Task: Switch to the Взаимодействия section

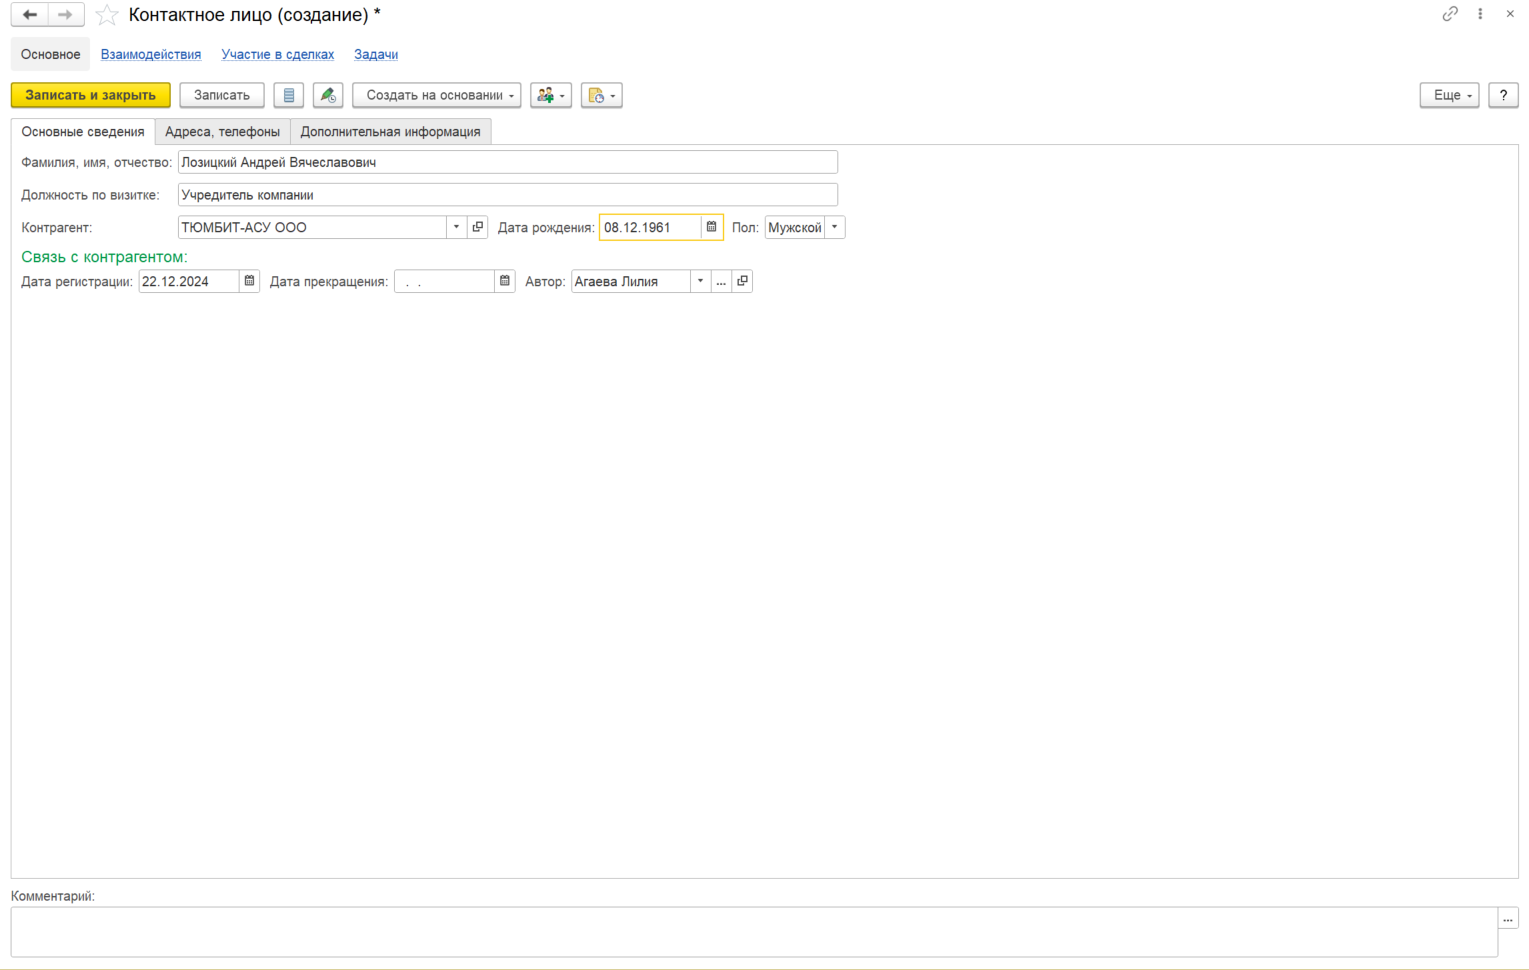Action: click(x=151, y=54)
